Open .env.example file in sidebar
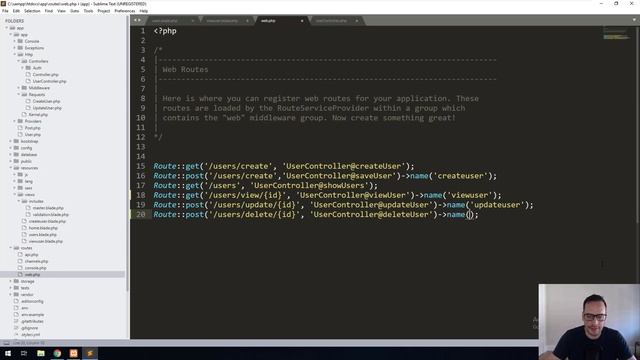The width and height of the screenshot is (640, 360). click(x=32, y=315)
